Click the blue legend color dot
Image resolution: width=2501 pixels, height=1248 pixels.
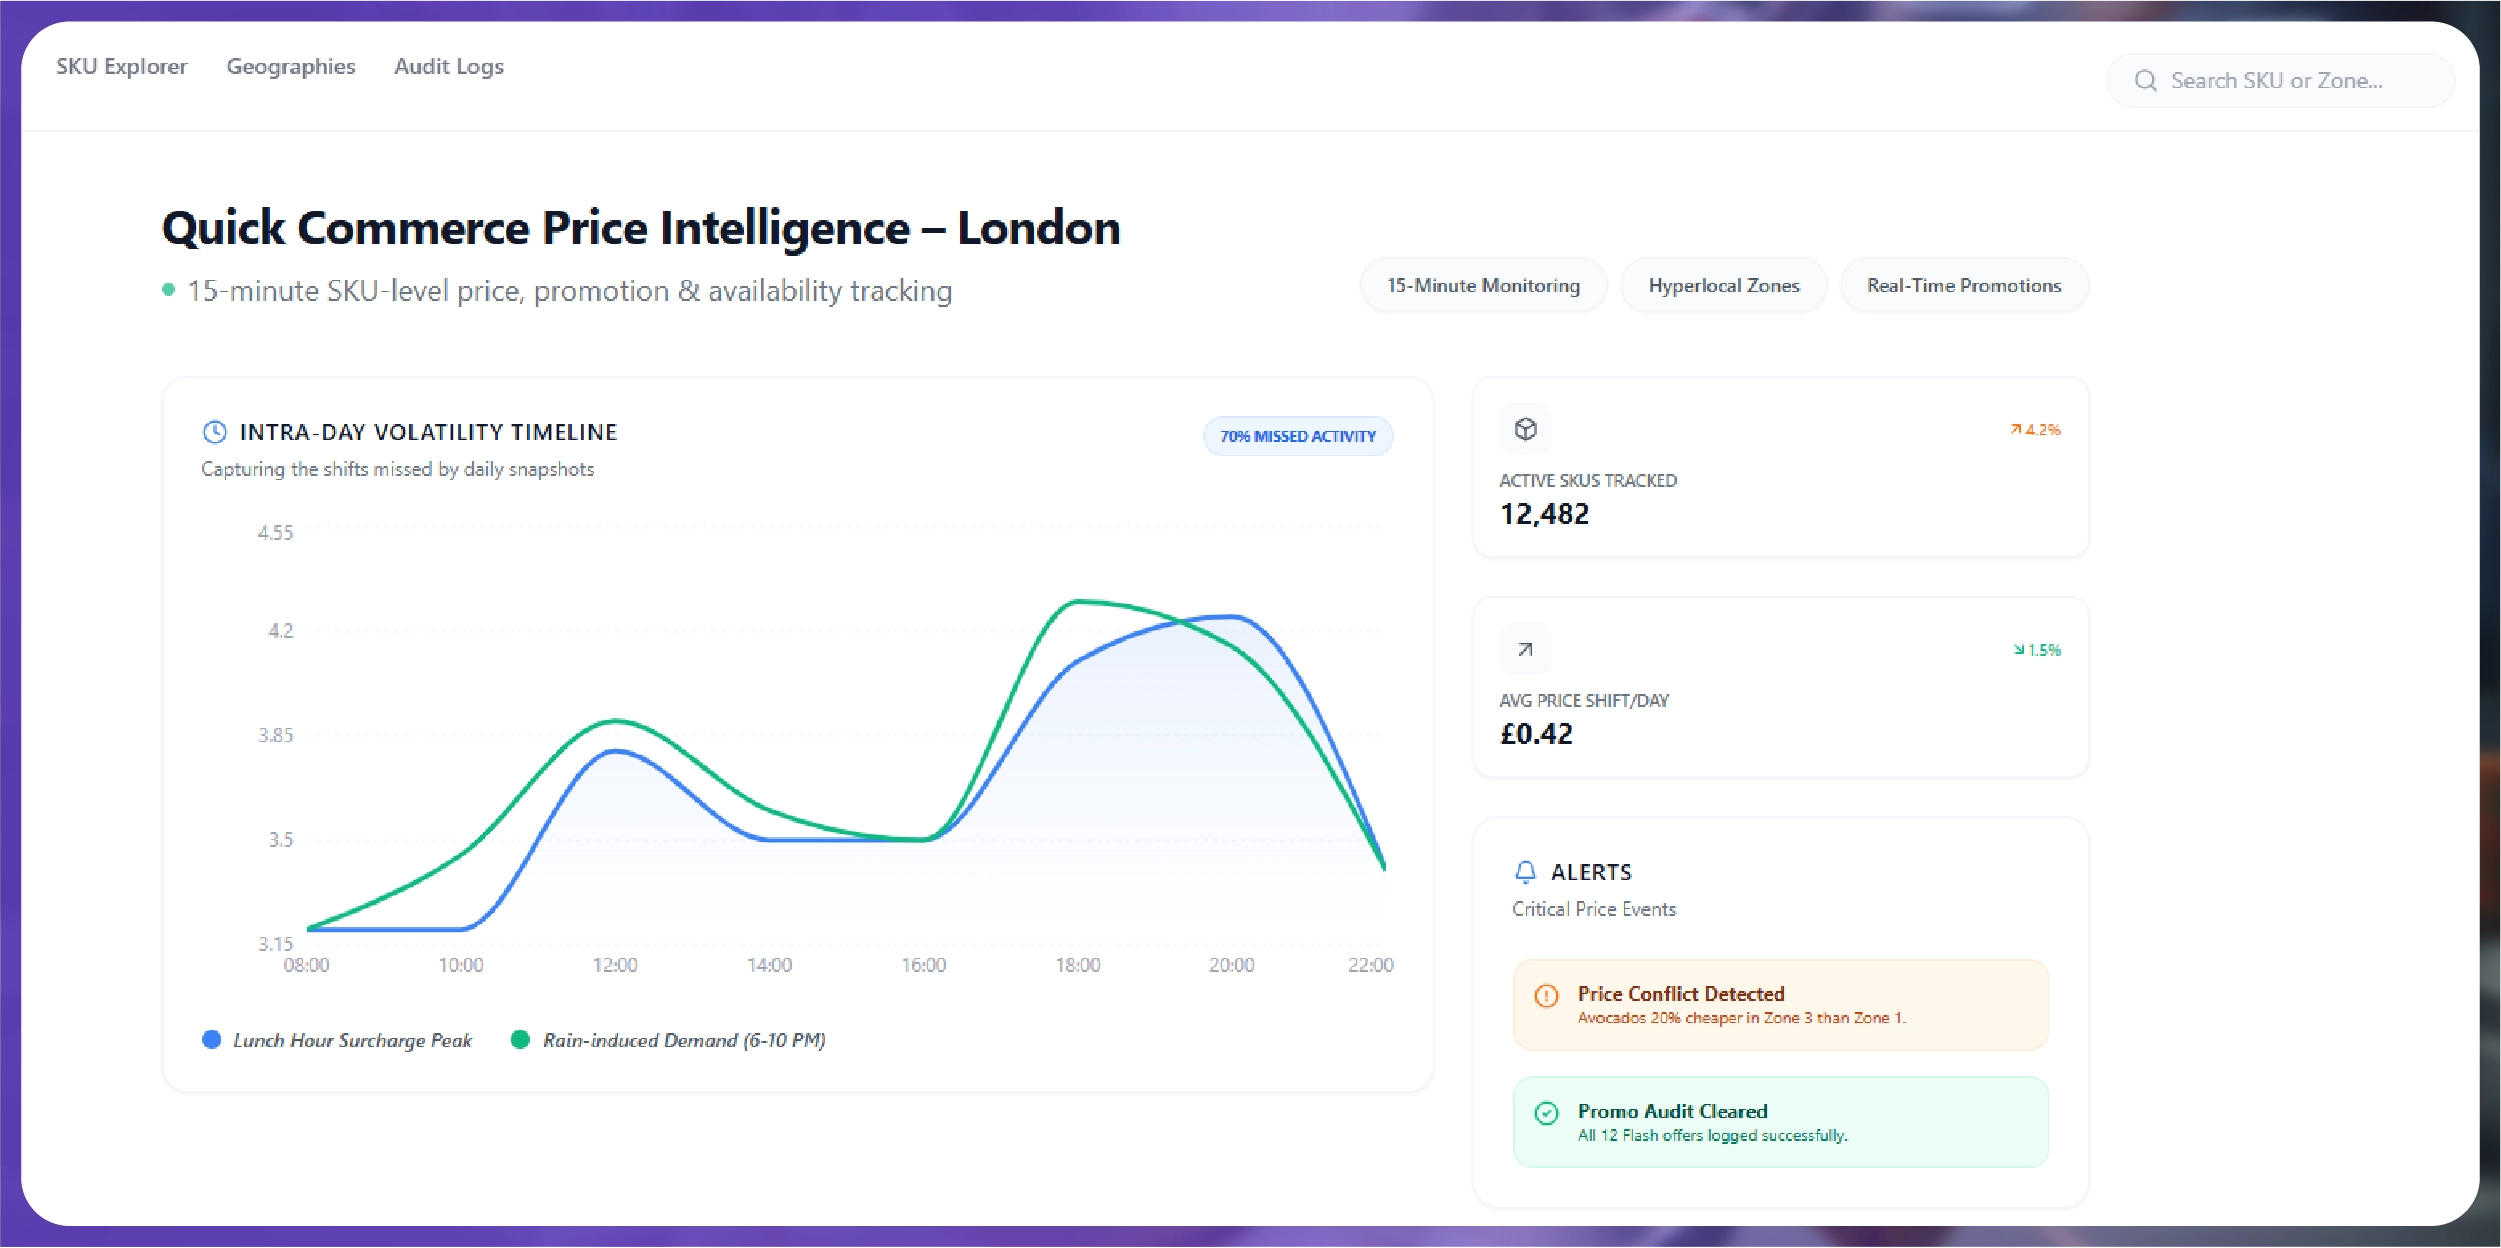[x=211, y=1039]
